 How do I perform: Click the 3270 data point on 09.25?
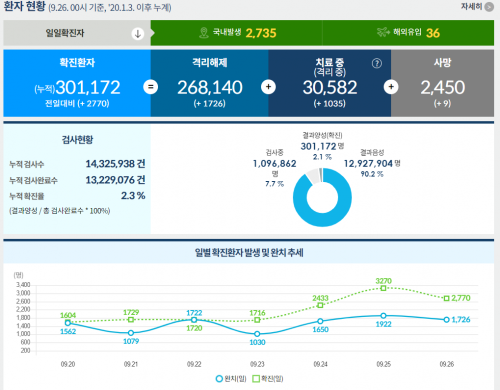(383, 288)
